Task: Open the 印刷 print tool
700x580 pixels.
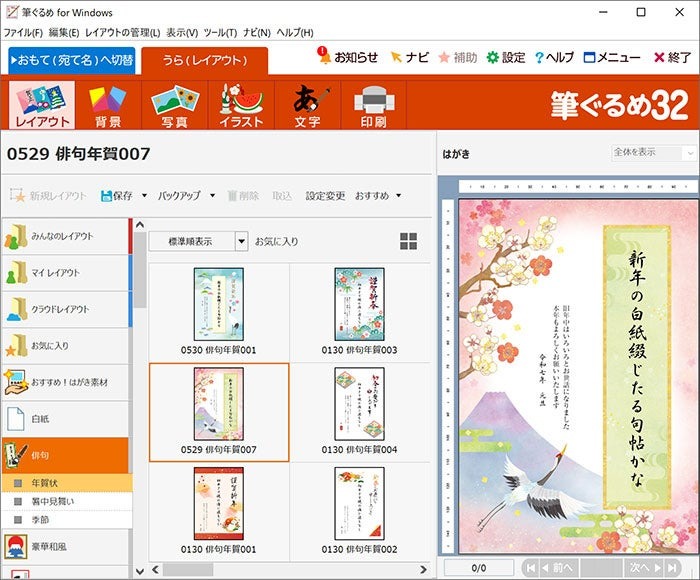Action: (374, 105)
